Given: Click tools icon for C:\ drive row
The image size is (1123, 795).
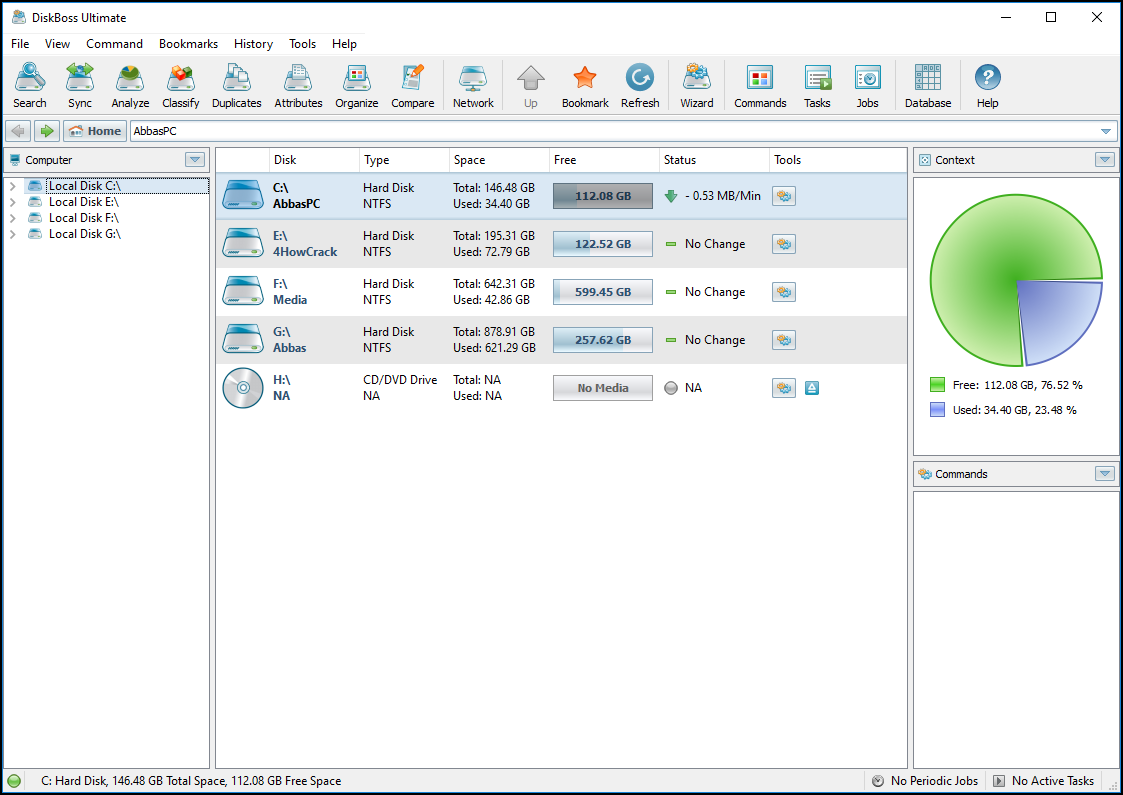Looking at the screenshot, I should [784, 196].
